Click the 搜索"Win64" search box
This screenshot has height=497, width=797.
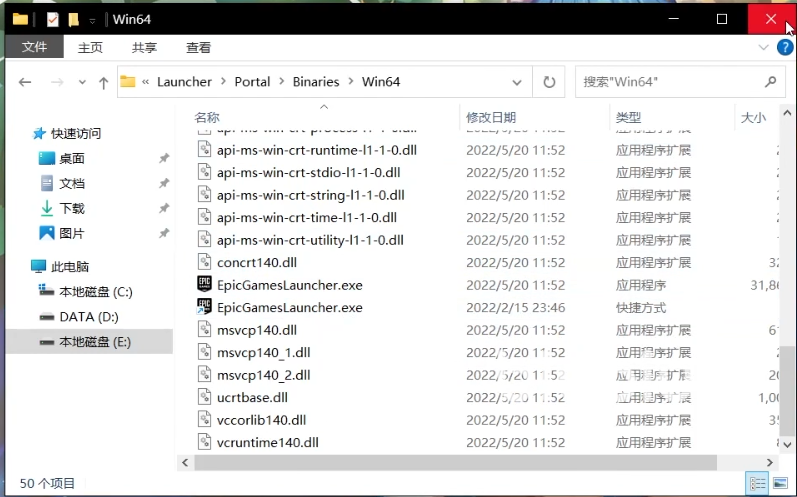click(x=668, y=82)
